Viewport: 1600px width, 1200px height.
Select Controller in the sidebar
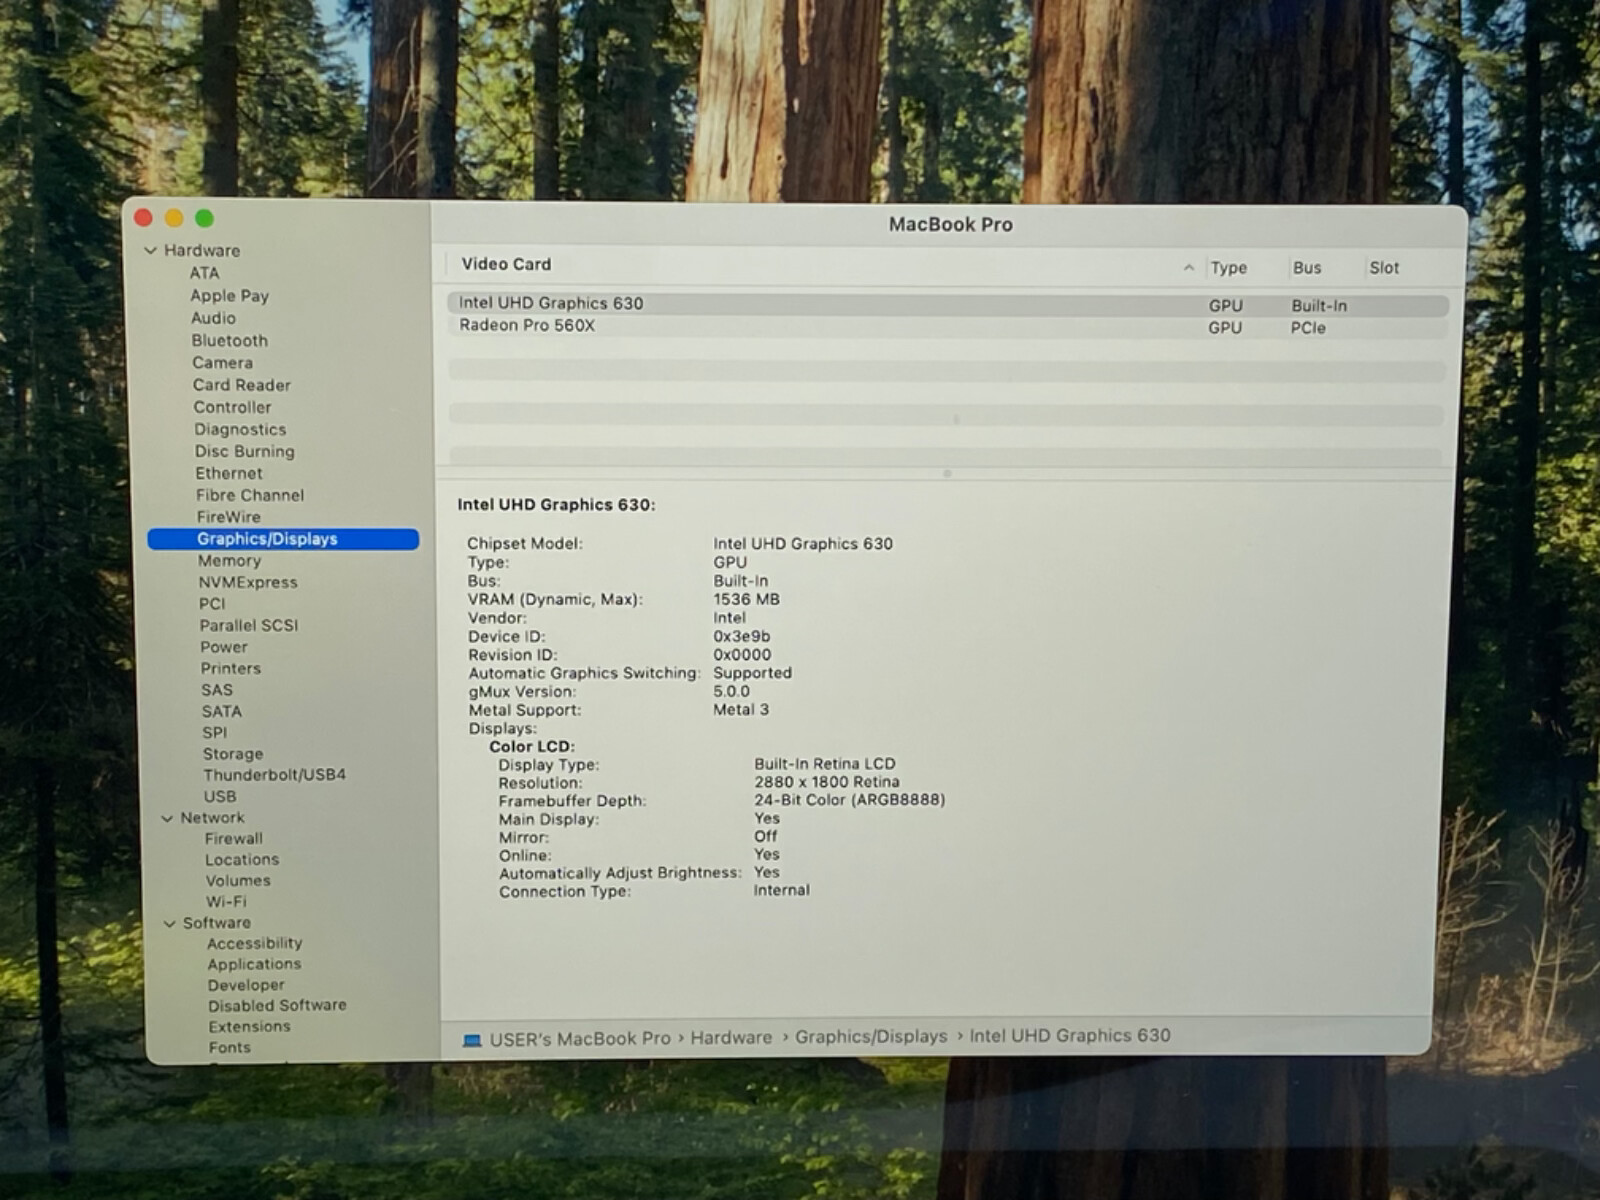pos(232,407)
